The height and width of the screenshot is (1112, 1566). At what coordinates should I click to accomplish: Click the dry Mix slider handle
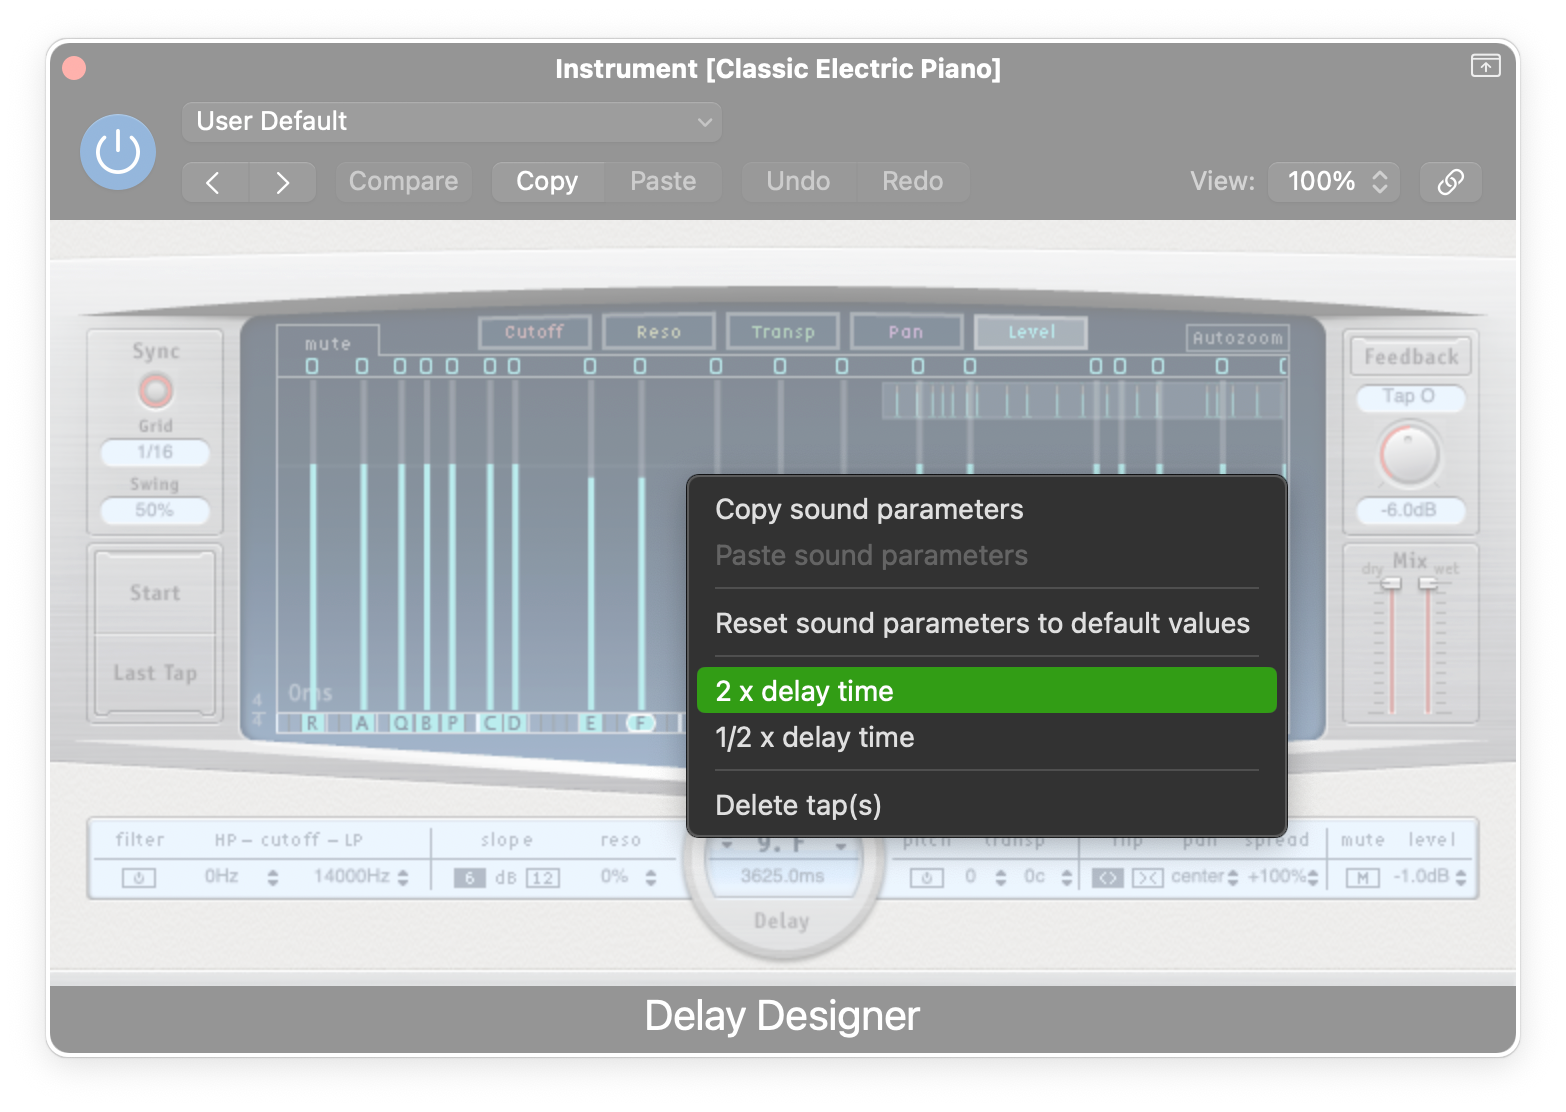[1391, 584]
